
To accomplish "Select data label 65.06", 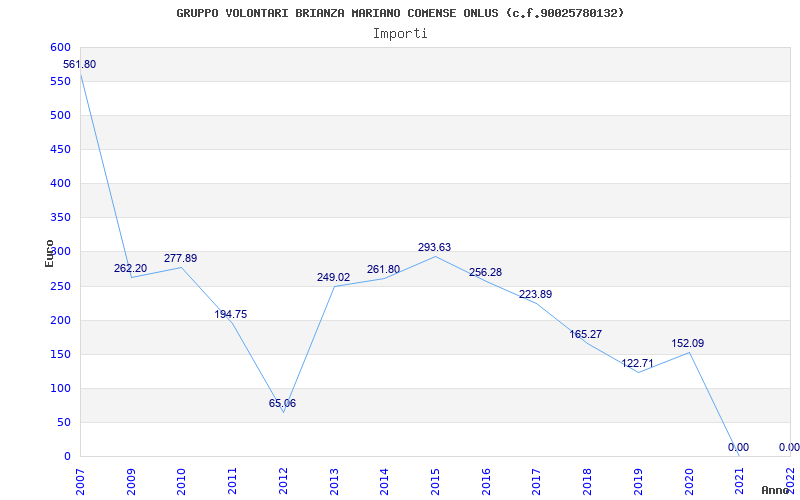I will click(x=282, y=404).
